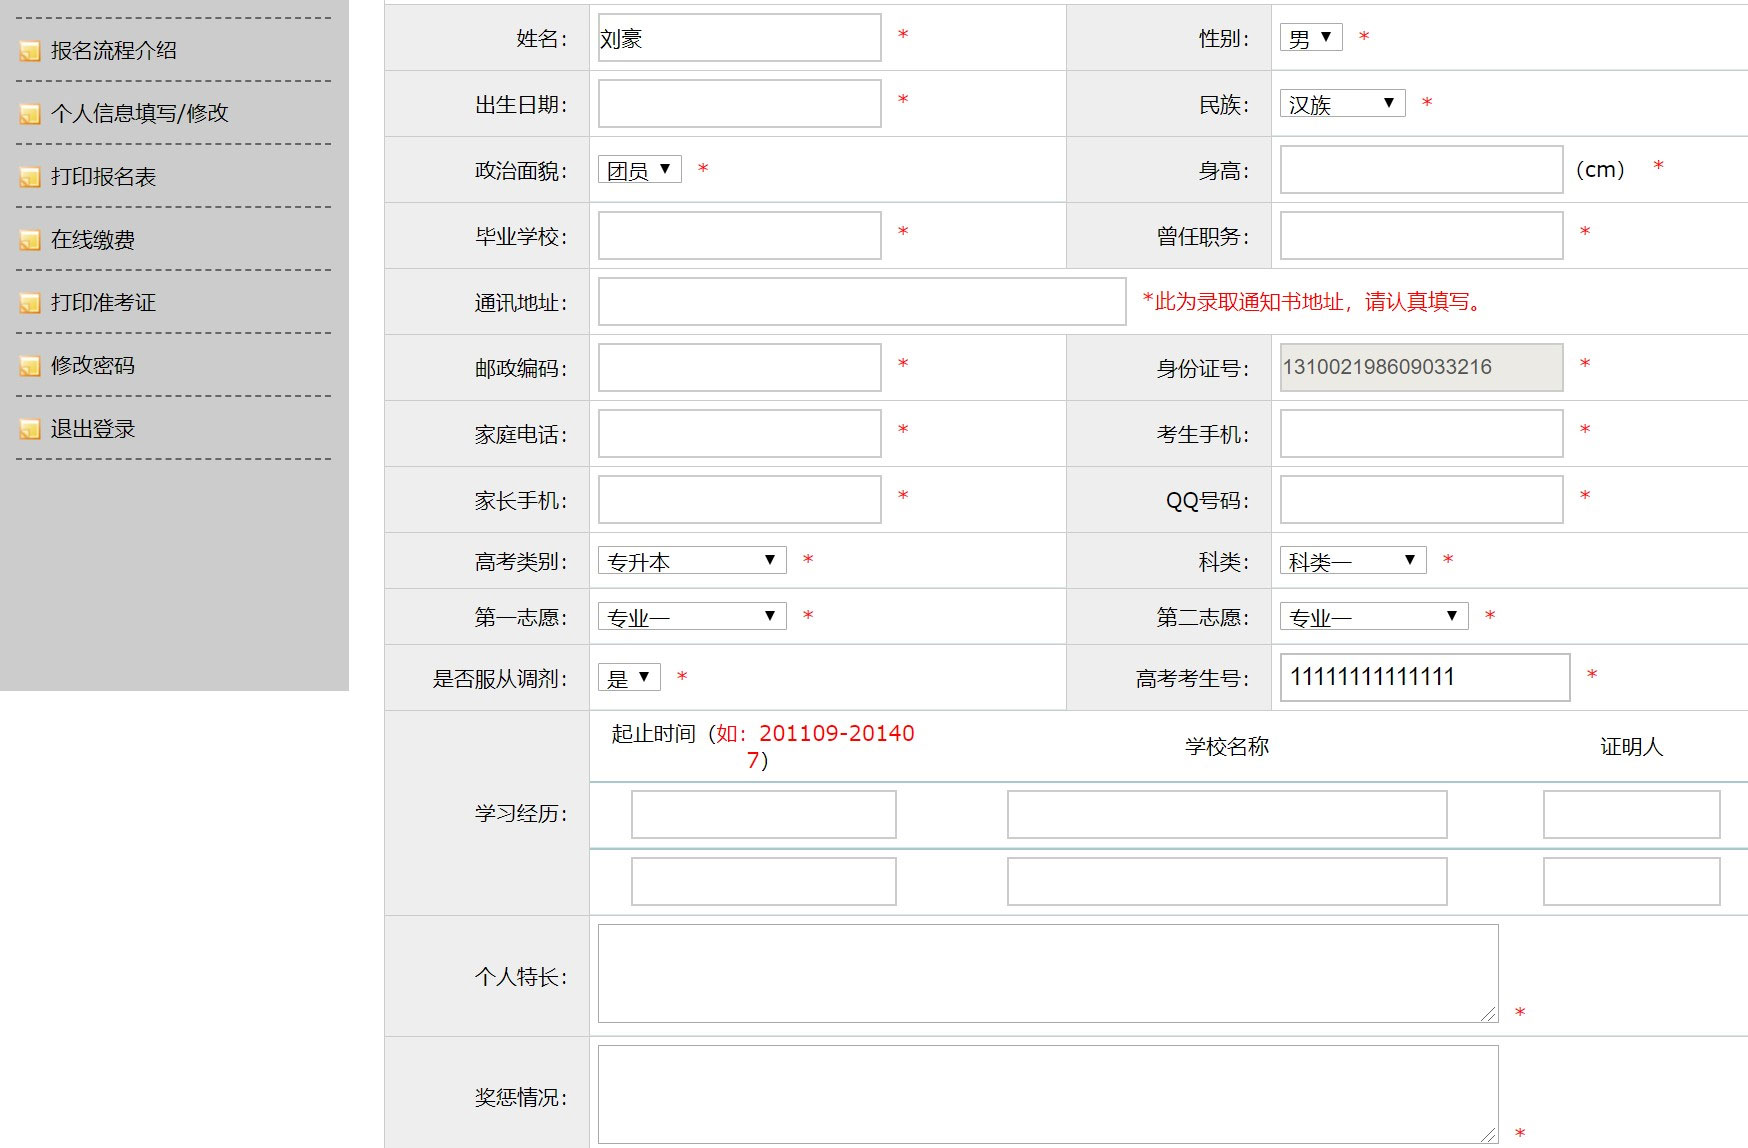This screenshot has width=1748, height=1148.
Task: Click the icon next to 个人信息填写/修改
Action: pos(30,114)
